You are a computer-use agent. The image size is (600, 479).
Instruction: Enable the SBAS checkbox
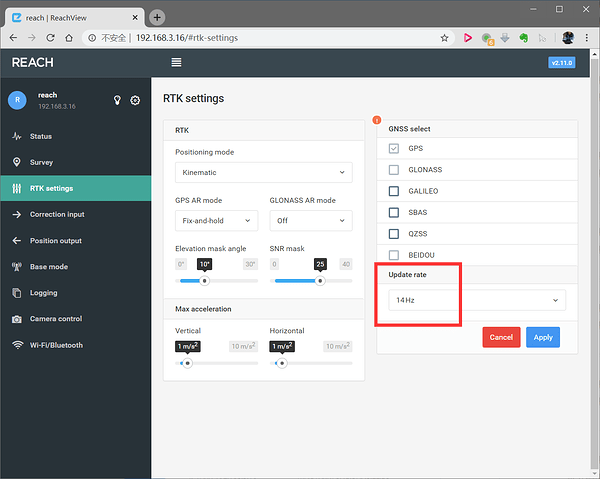click(x=394, y=212)
